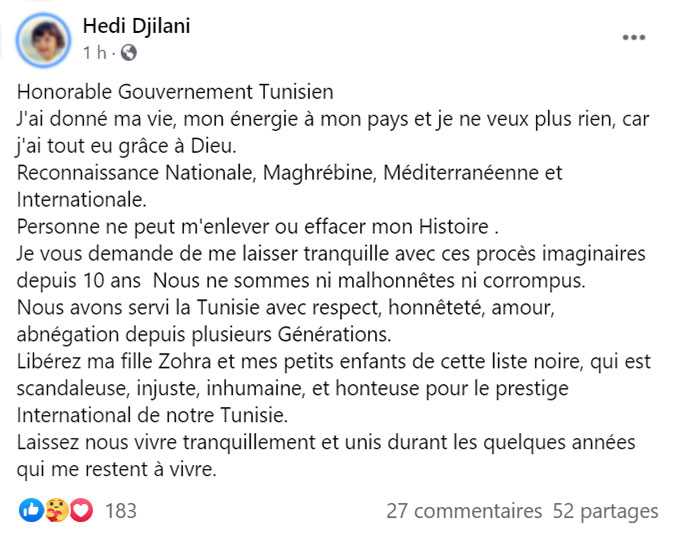Open the 27 commentaires link

[464, 511]
